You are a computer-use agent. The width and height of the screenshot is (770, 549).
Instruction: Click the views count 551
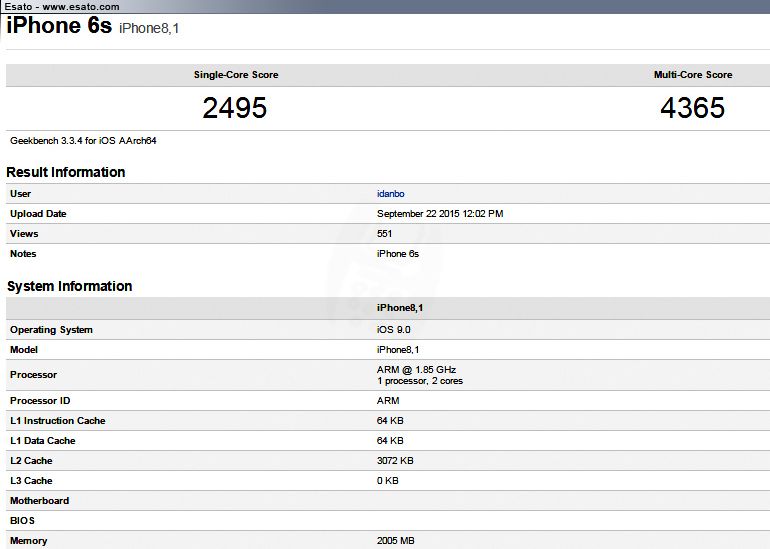(384, 234)
